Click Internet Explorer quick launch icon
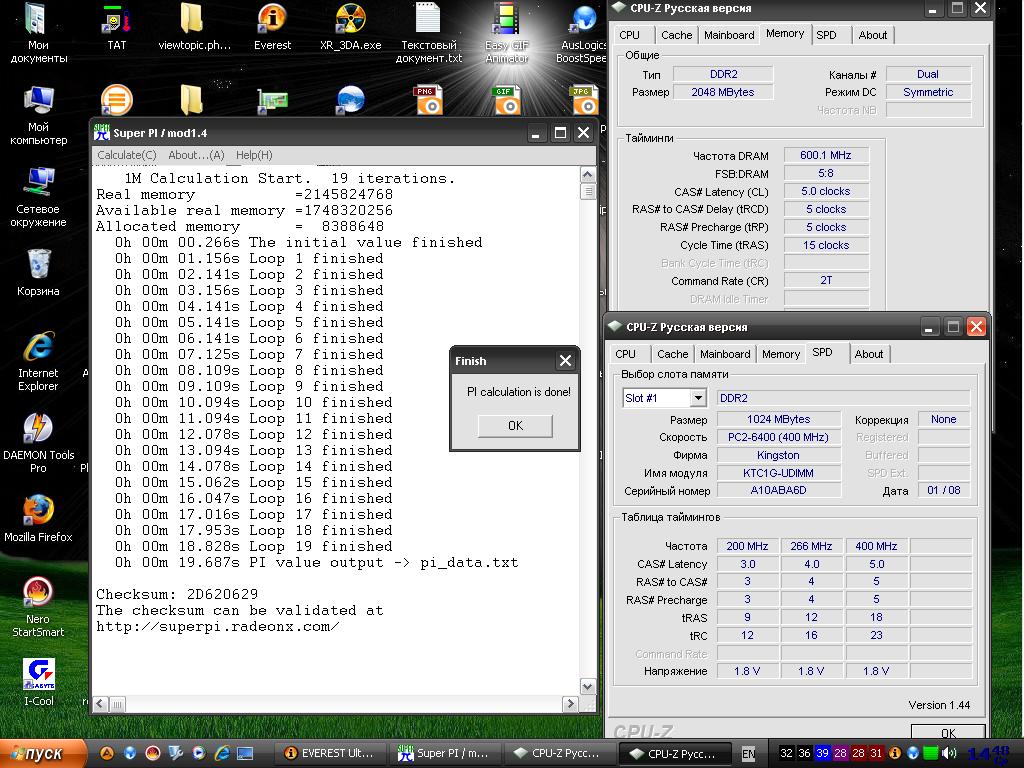The height and width of the screenshot is (768, 1024). coord(223,753)
